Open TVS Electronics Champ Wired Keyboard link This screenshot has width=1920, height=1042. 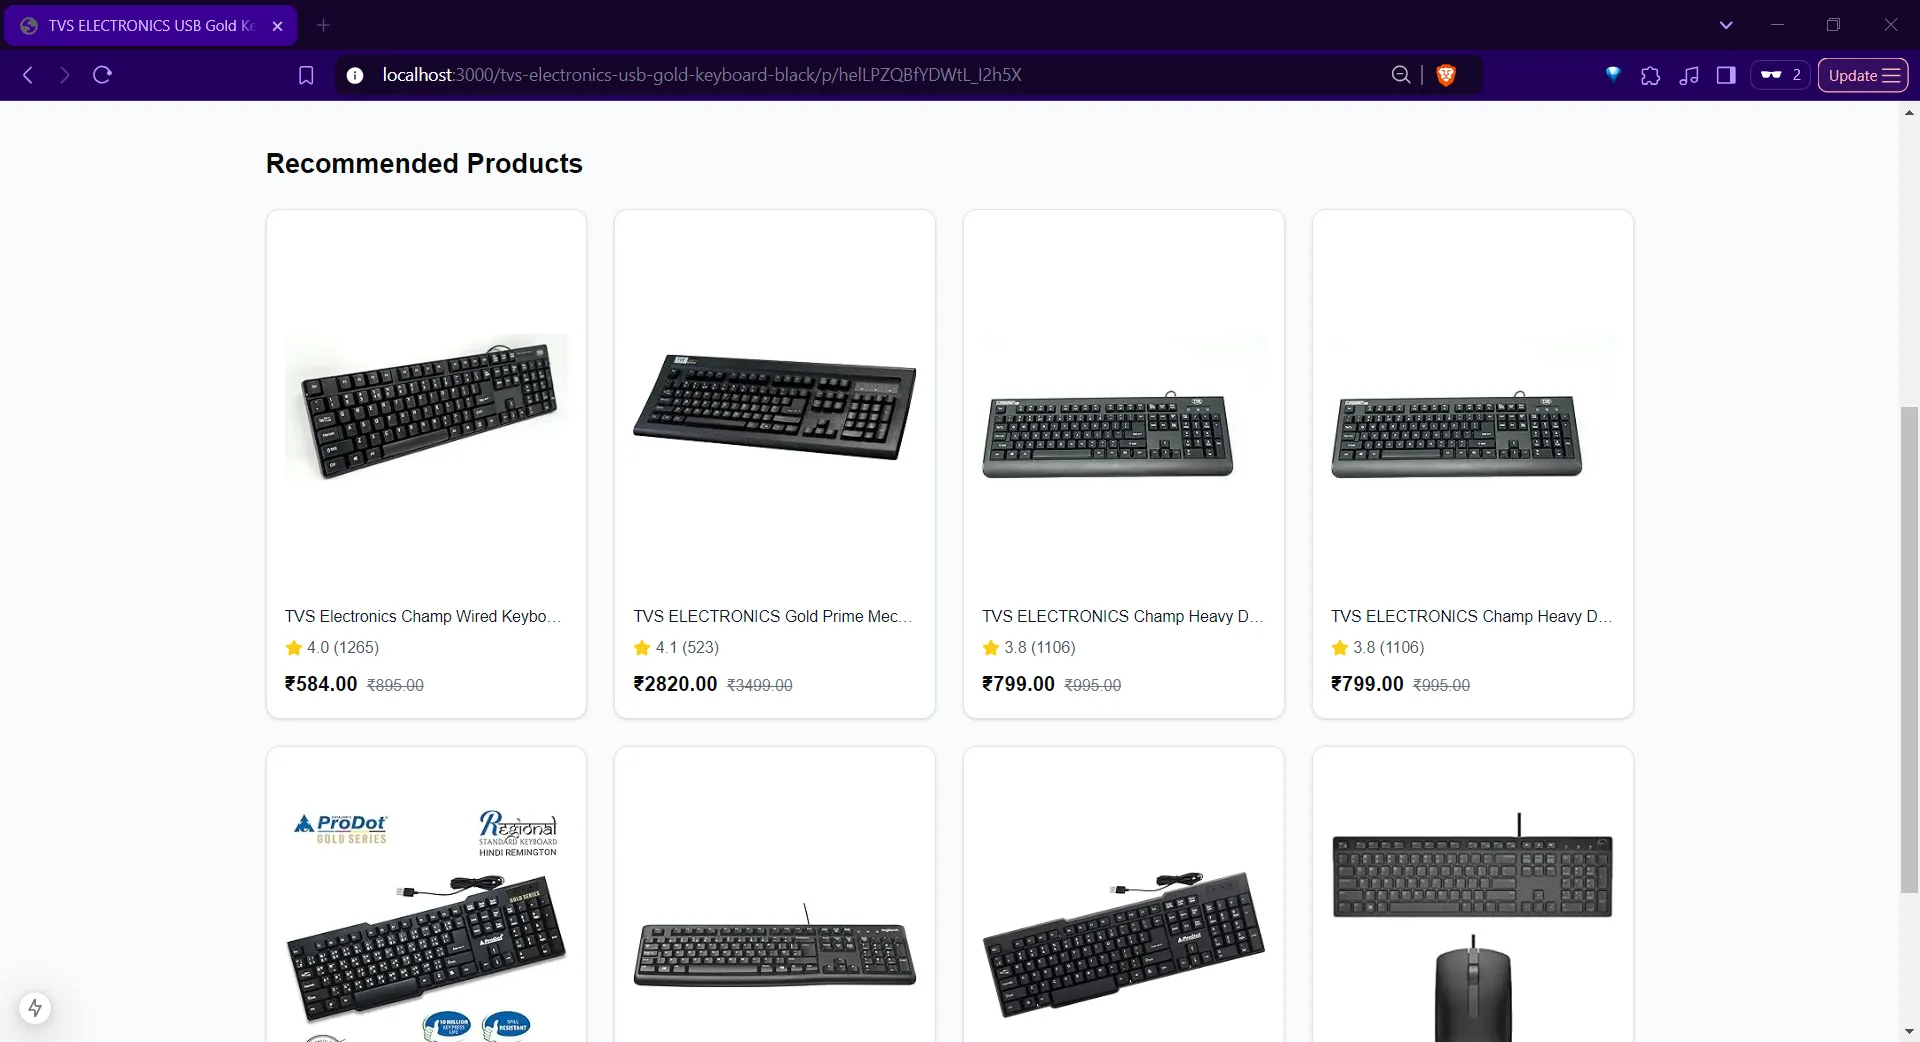(x=423, y=616)
